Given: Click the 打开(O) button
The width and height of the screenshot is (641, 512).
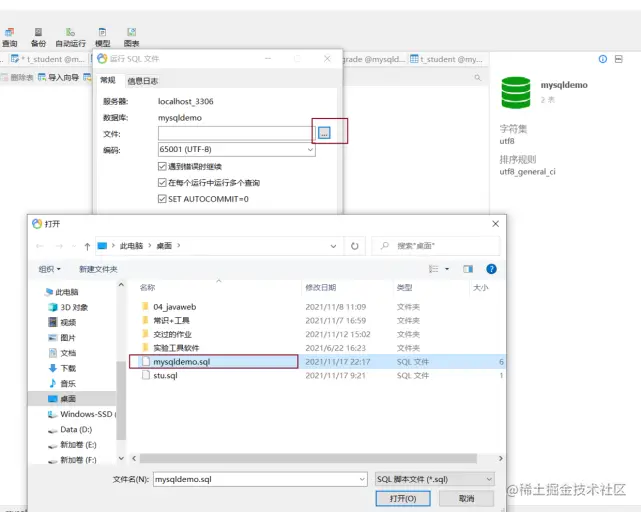Looking at the screenshot, I should (403, 499).
